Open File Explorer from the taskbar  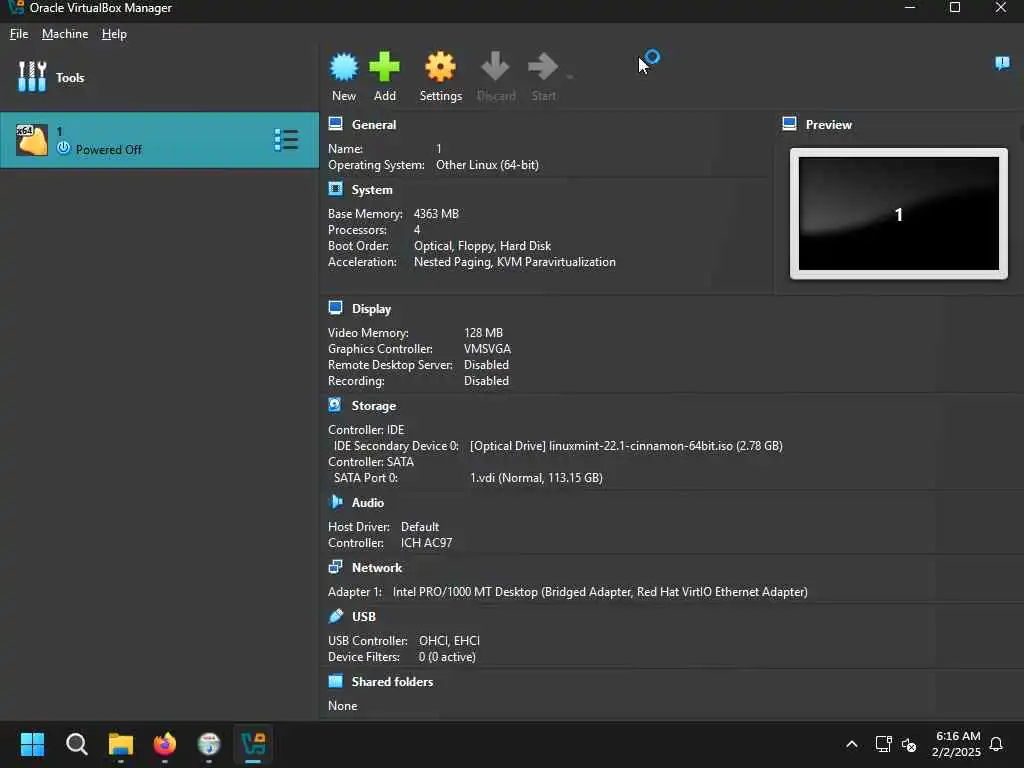[121, 744]
